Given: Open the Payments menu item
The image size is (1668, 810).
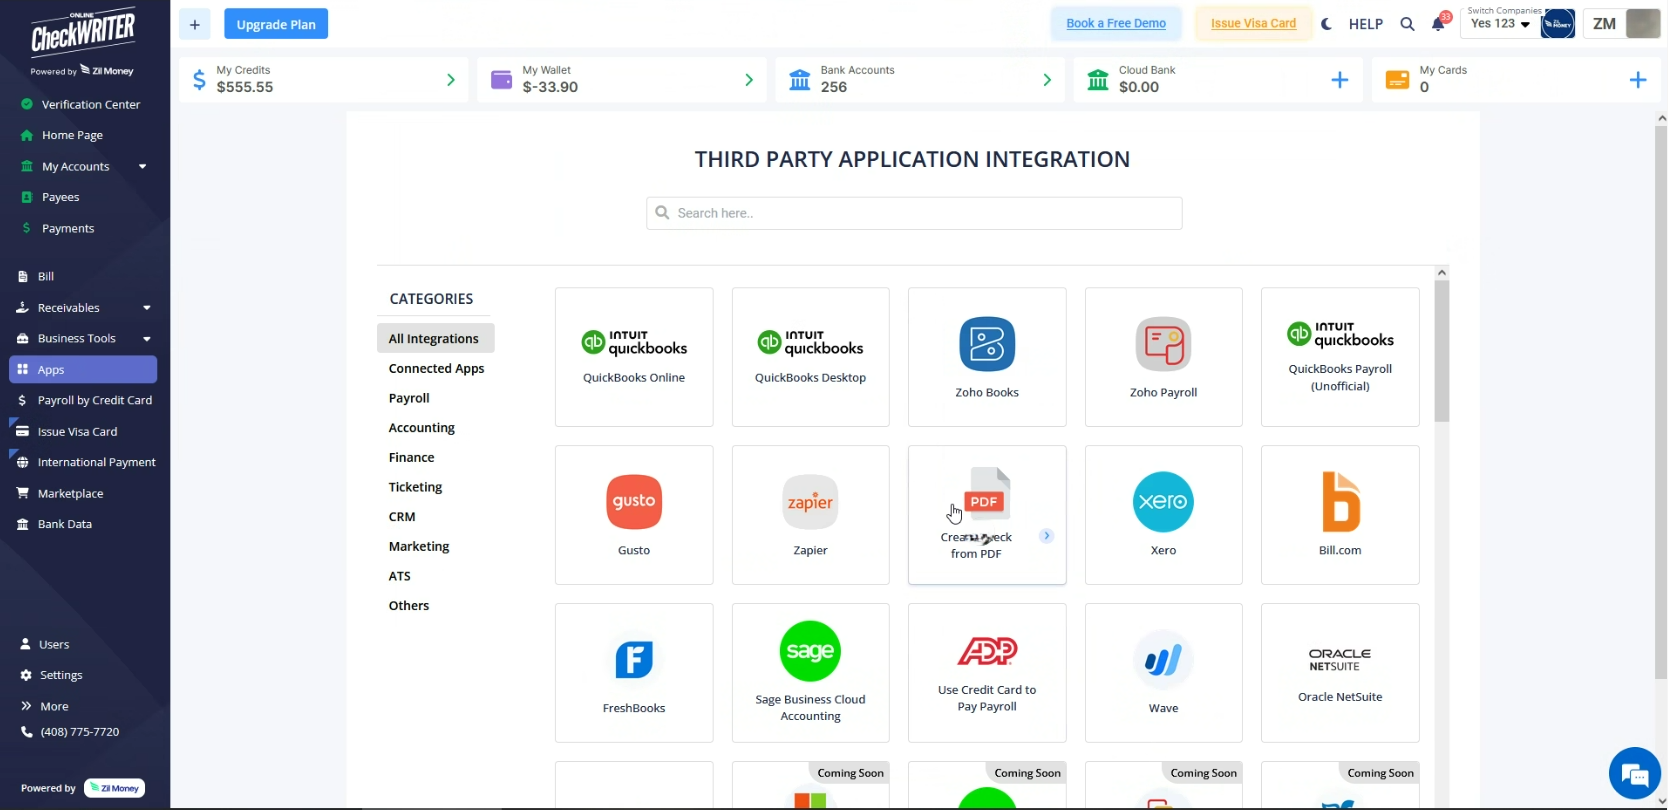Looking at the screenshot, I should (58, 229).
